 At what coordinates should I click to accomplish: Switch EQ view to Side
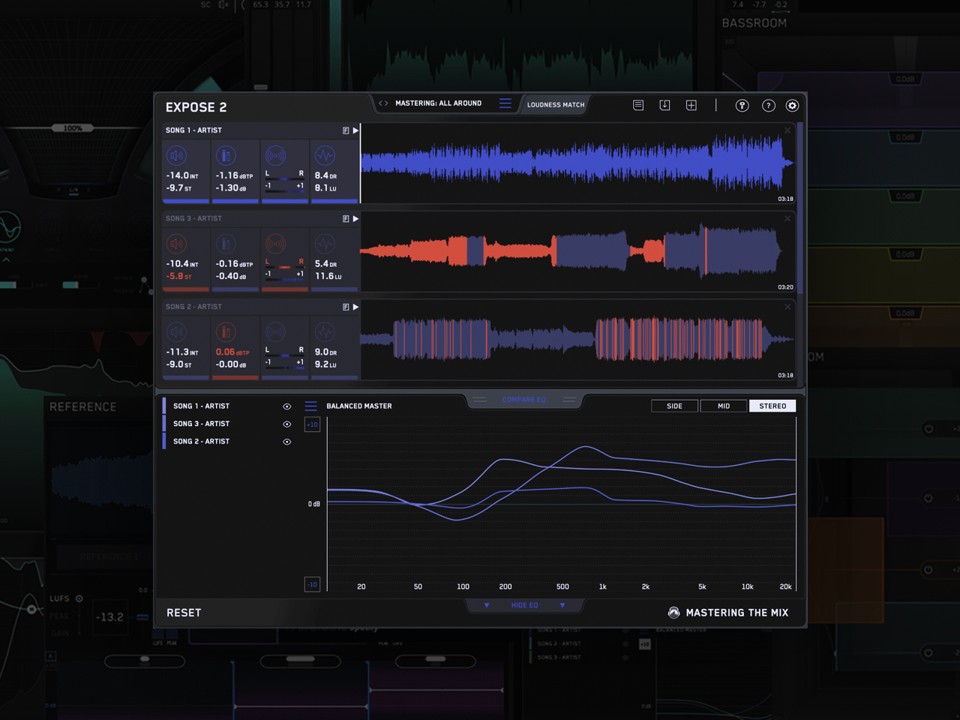point(674,406)
